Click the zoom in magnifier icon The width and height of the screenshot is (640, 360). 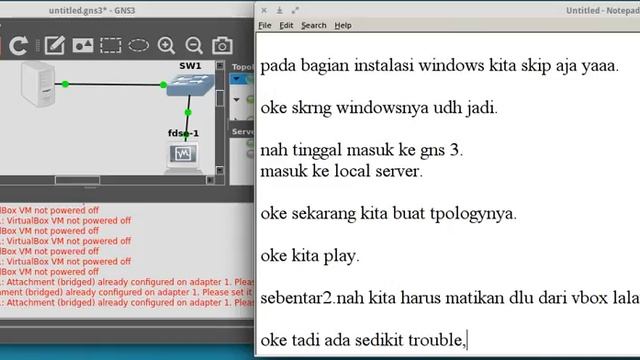point(166,45)
